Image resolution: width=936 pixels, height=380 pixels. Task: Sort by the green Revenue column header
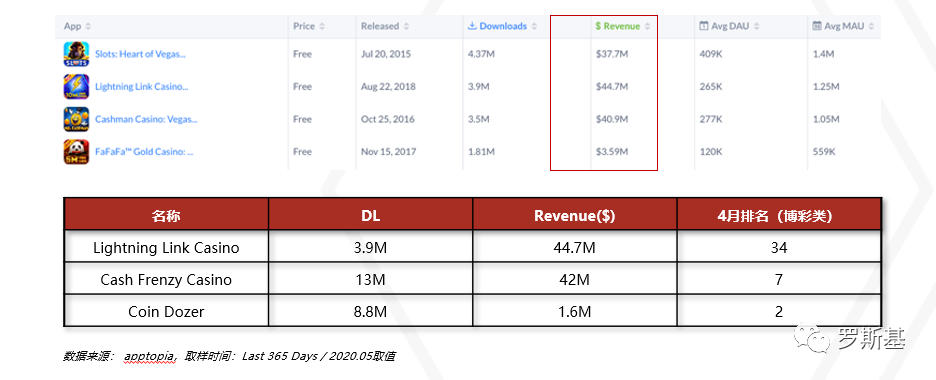click(621, 26)
